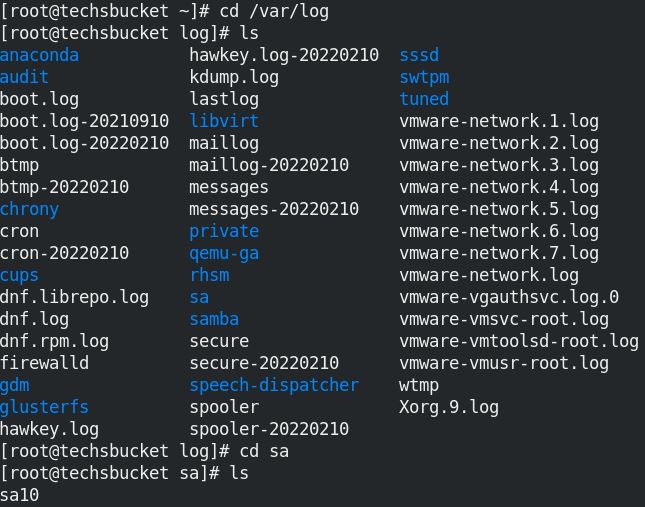Select the samba directory entry
Viewport: 645px width, 507px height.
(214, 319)
